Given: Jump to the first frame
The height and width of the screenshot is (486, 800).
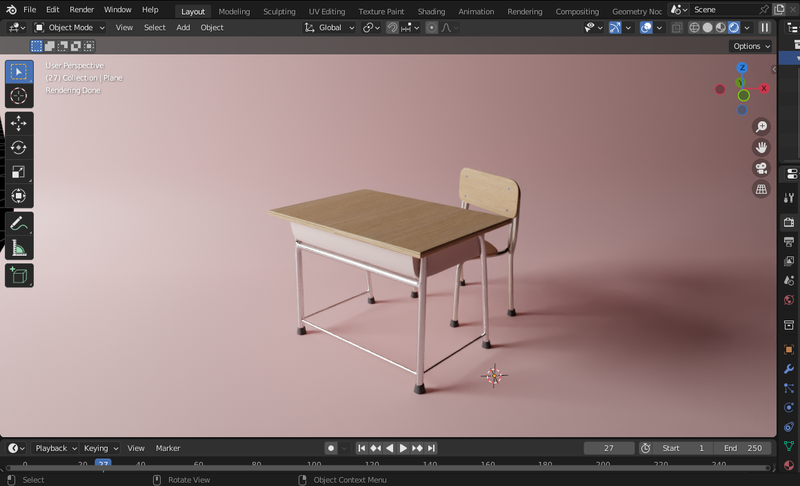Looking at the screenshot, I should point(361,448).
